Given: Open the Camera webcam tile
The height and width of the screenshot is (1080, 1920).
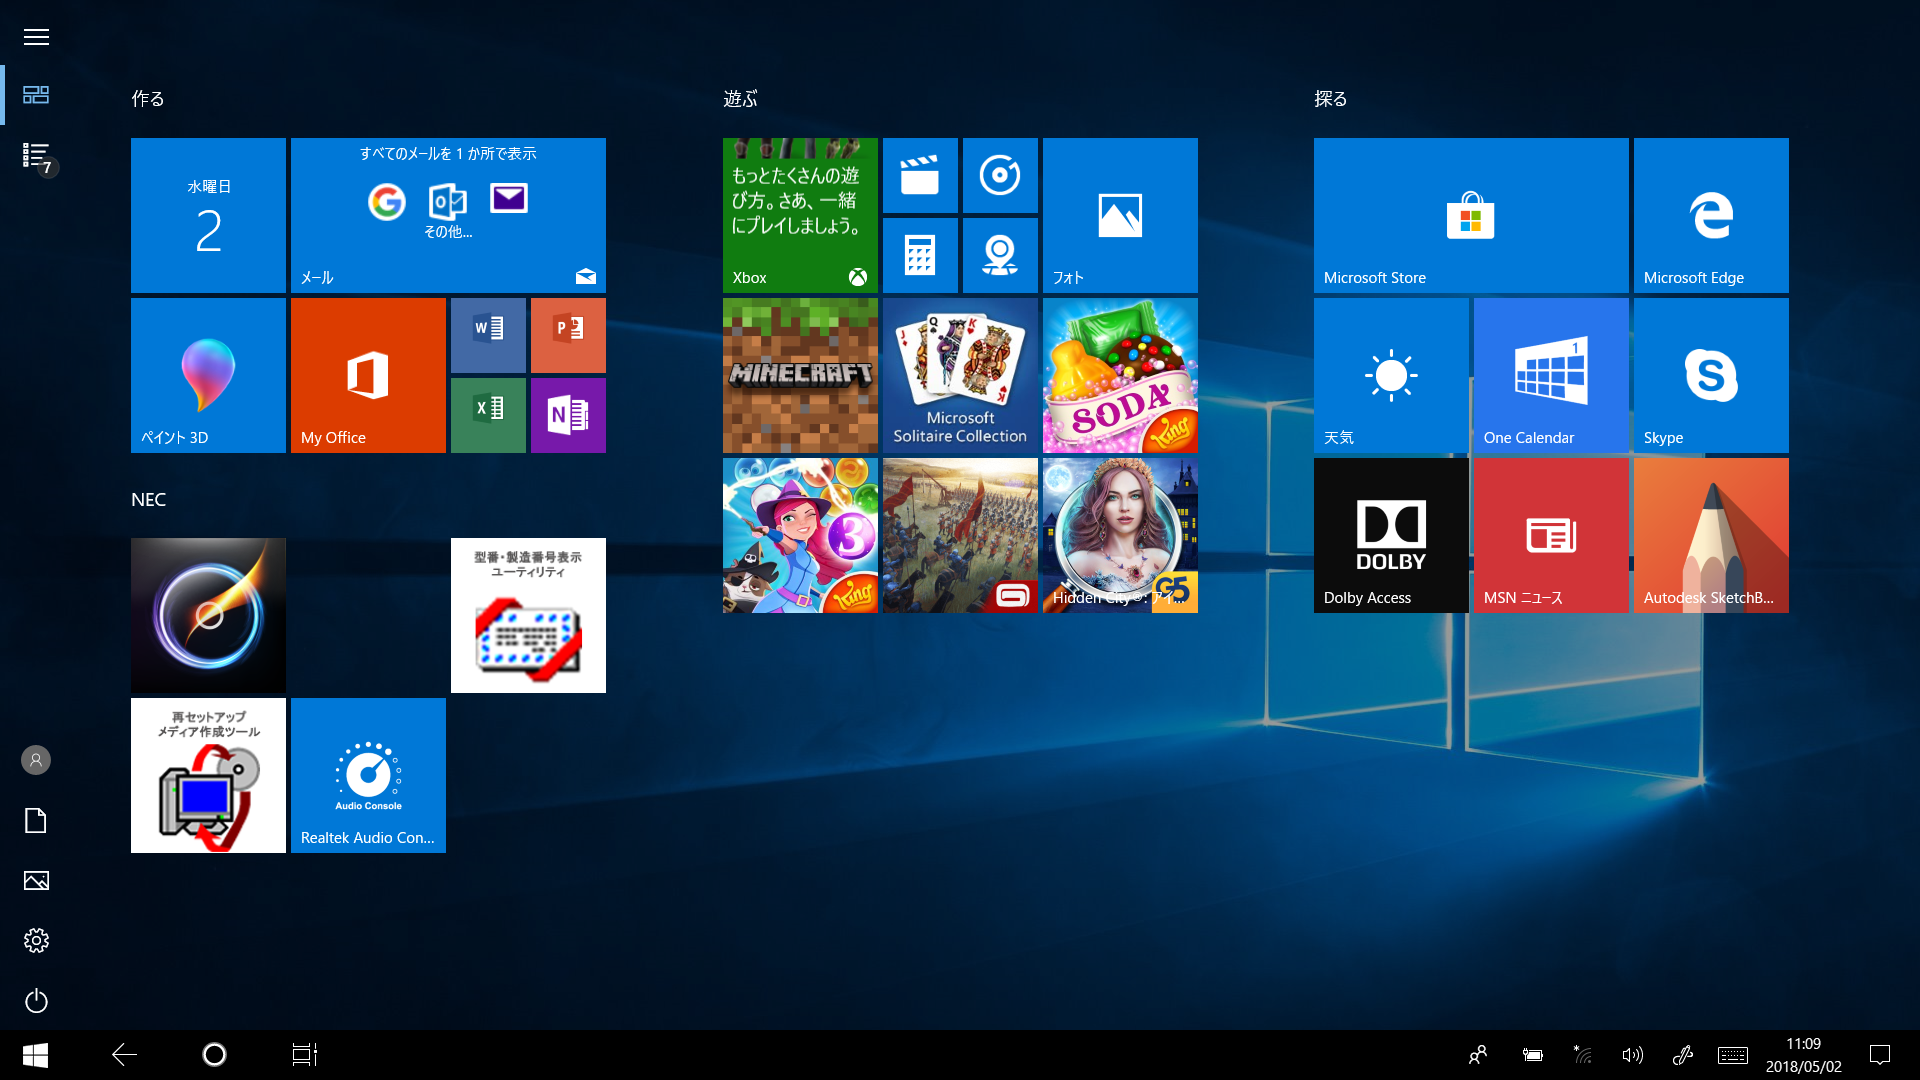Looking at the screenshot, I should 1000,255.
